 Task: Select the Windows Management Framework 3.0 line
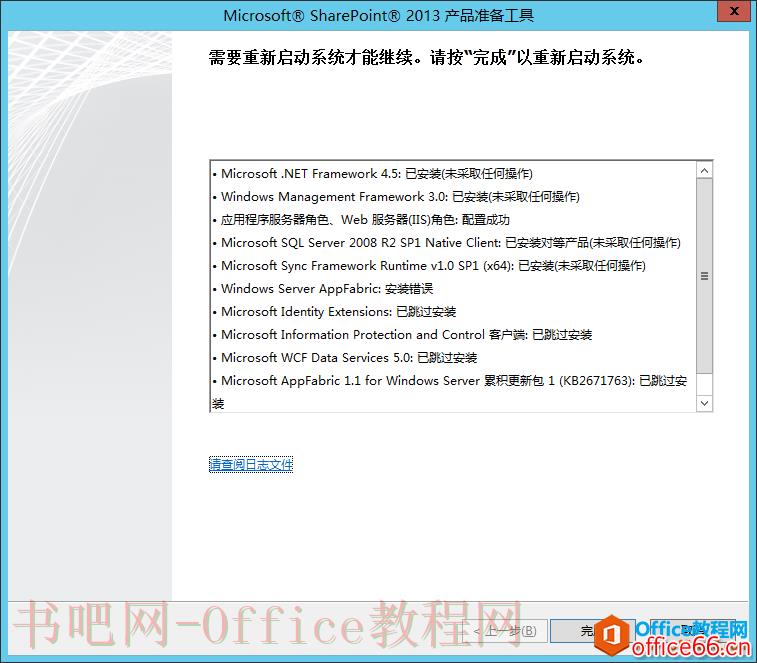click(x=396, y=197)
